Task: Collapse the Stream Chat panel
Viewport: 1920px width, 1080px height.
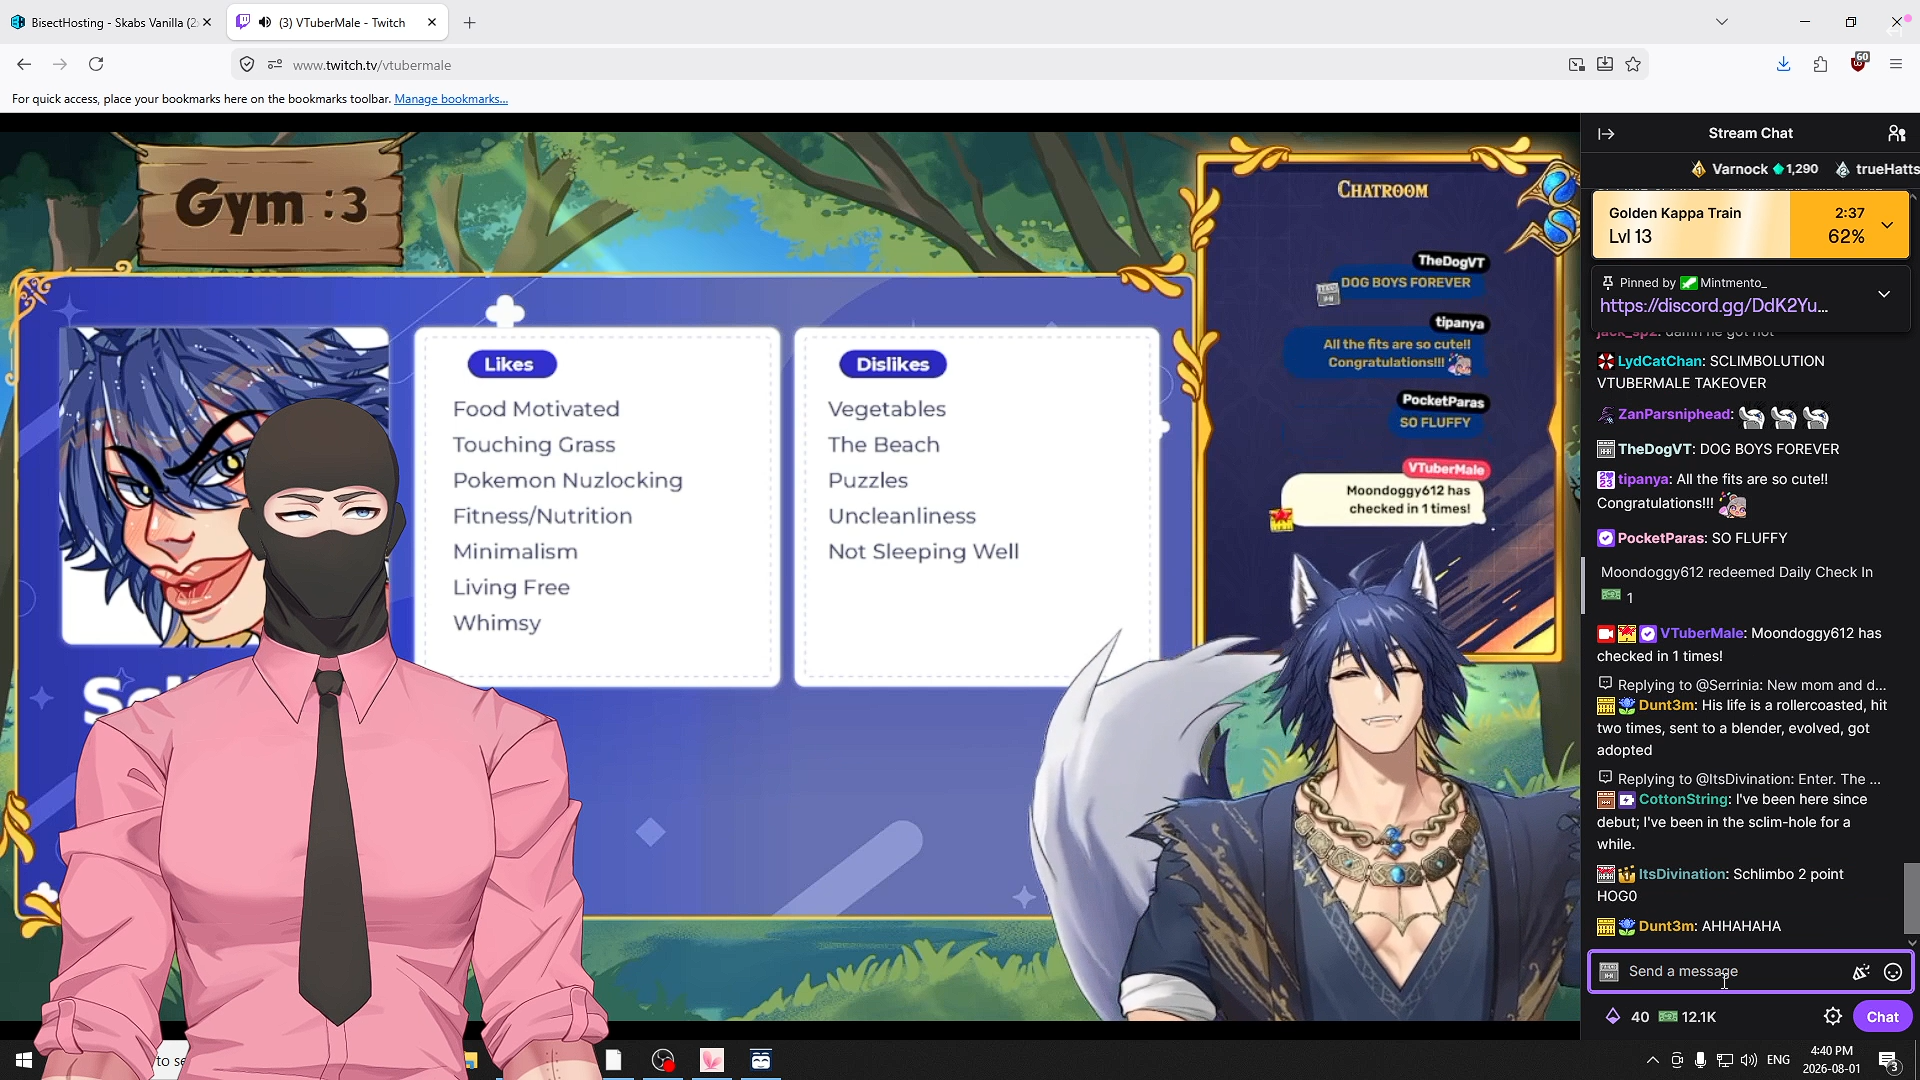Action: click(x=1606, y=134)
